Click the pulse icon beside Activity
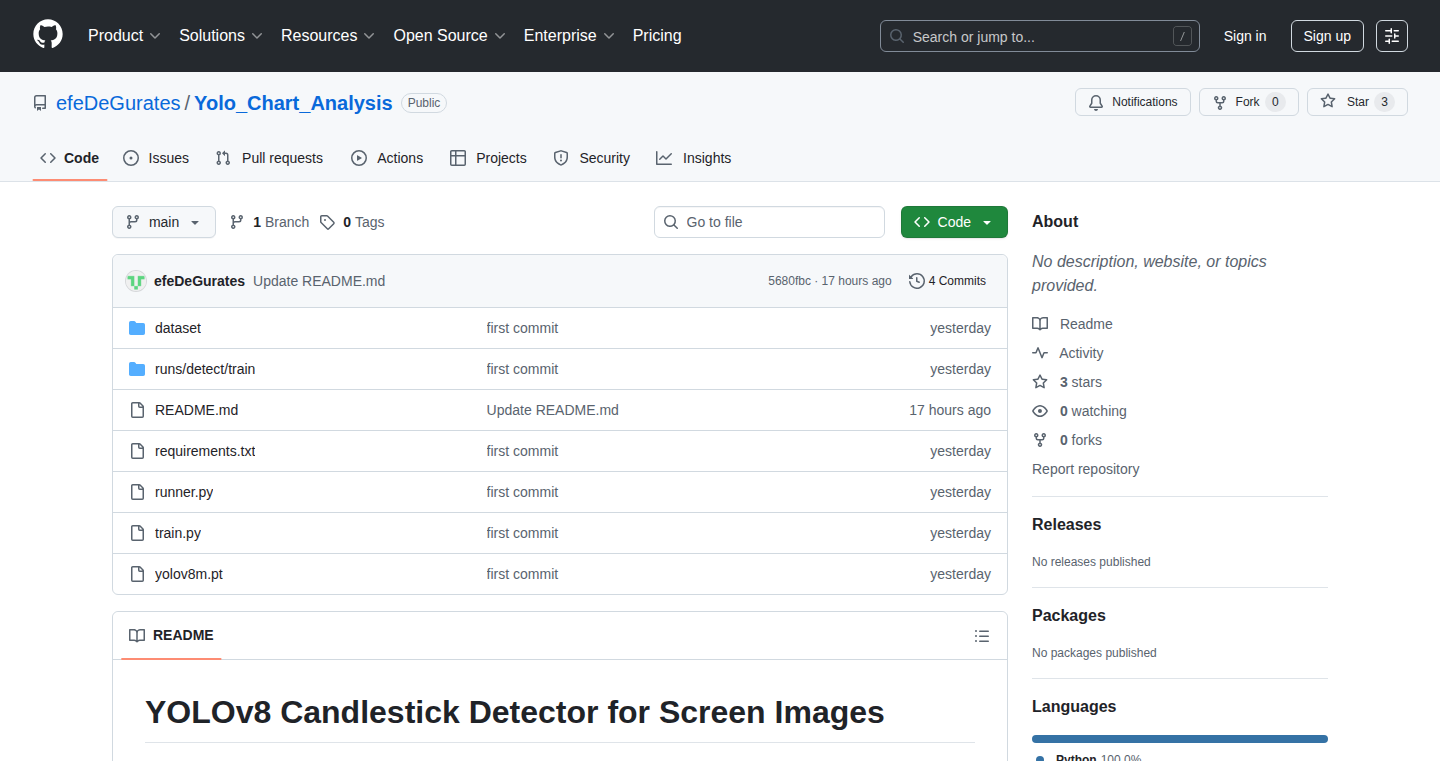The height and width of the screenshot is (761, 1440). pos(1040,353)
